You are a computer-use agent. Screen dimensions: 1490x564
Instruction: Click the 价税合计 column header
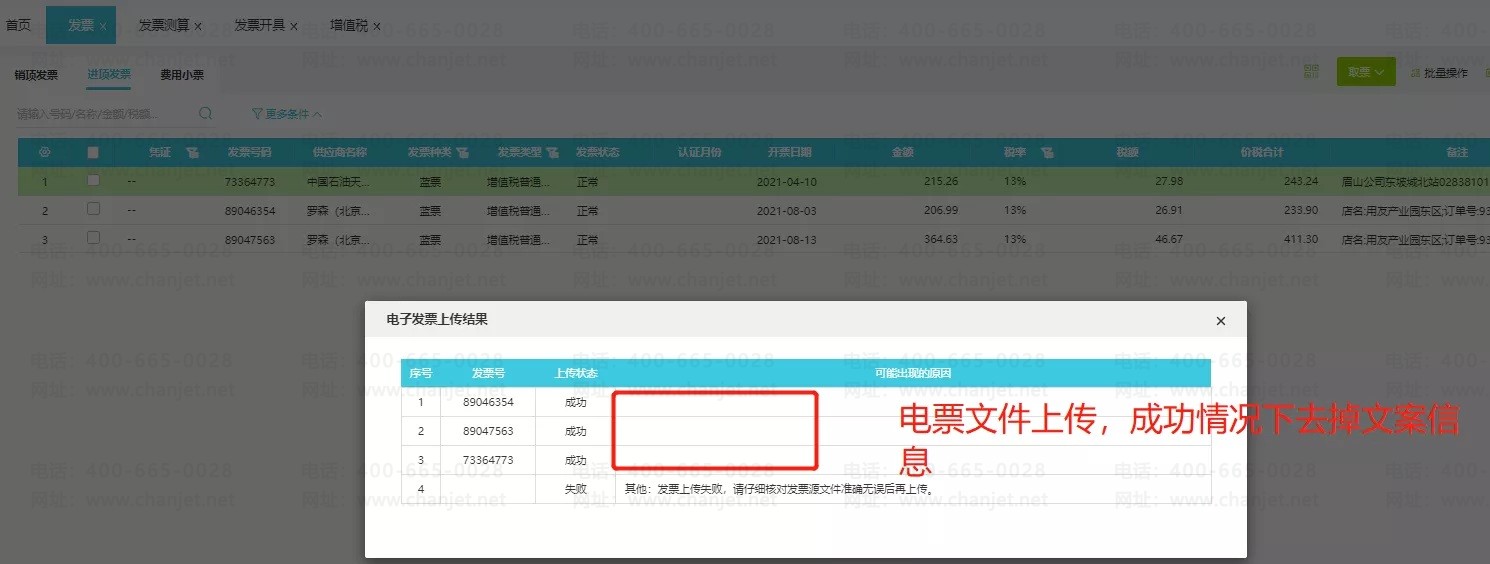pos(1261,152)
